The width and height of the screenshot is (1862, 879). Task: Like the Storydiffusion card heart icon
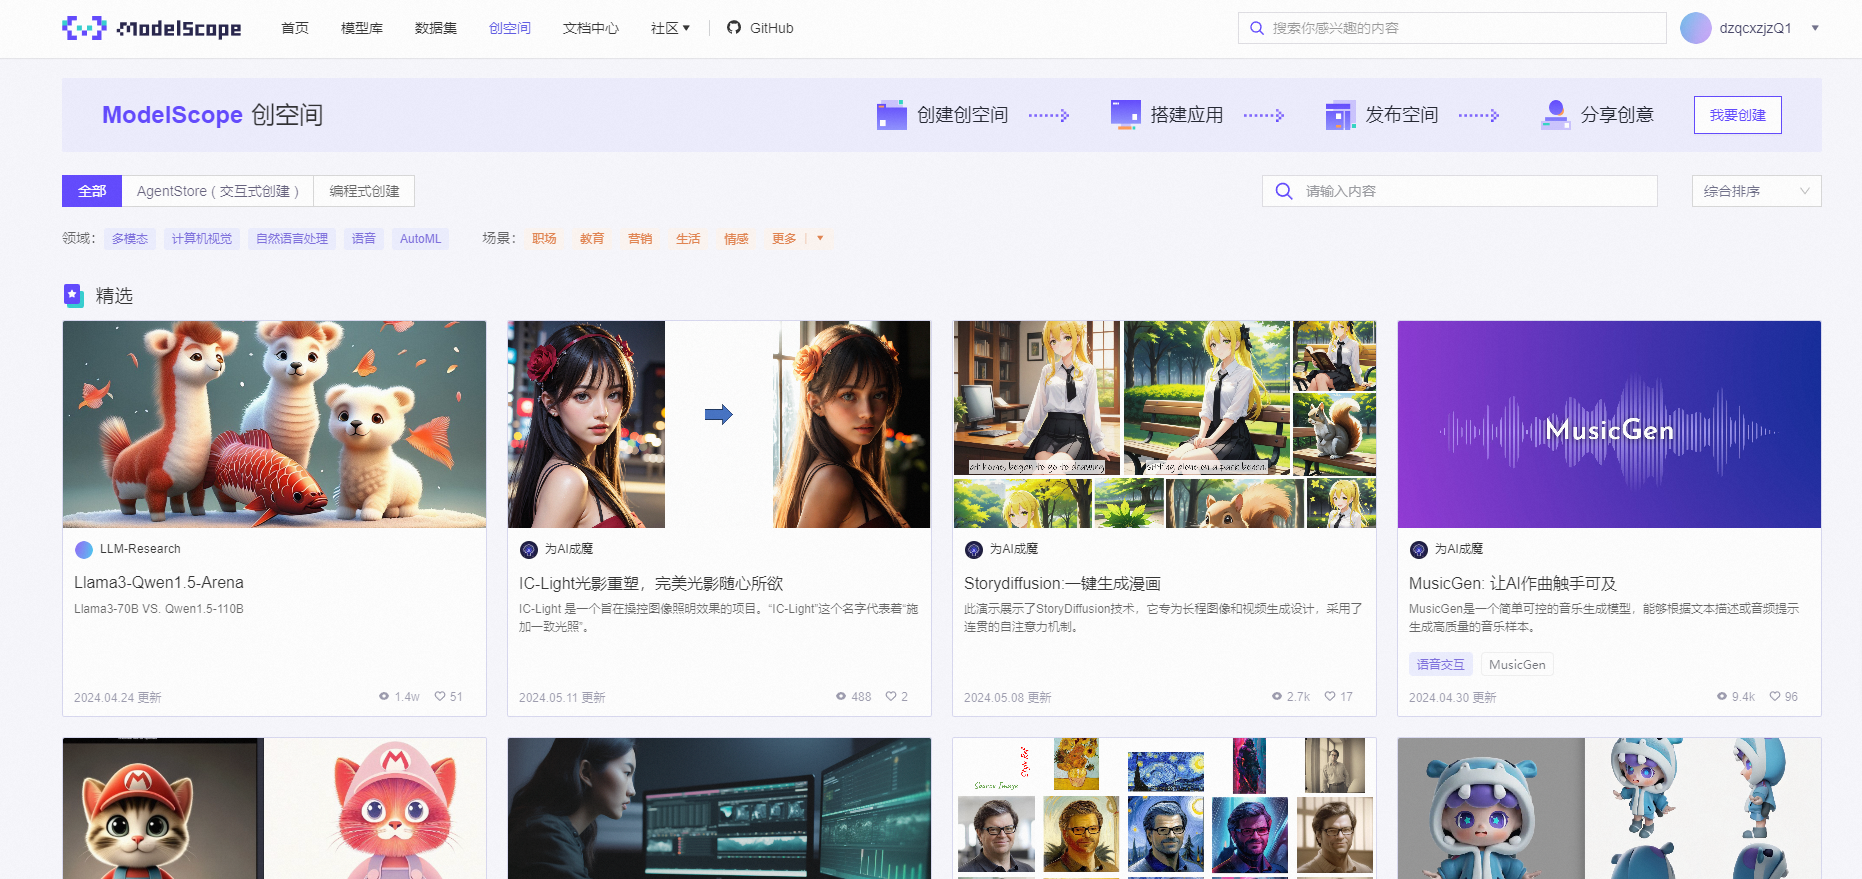[1330, 696]
